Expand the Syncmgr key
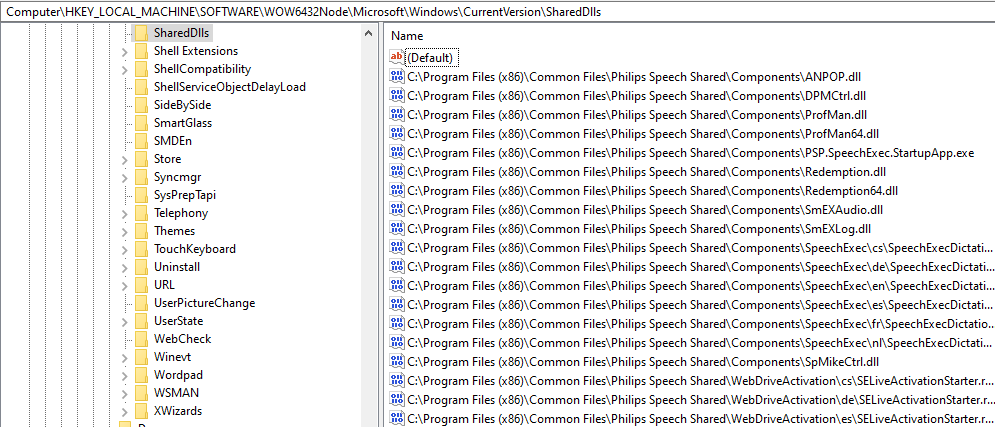 (124, 177)
